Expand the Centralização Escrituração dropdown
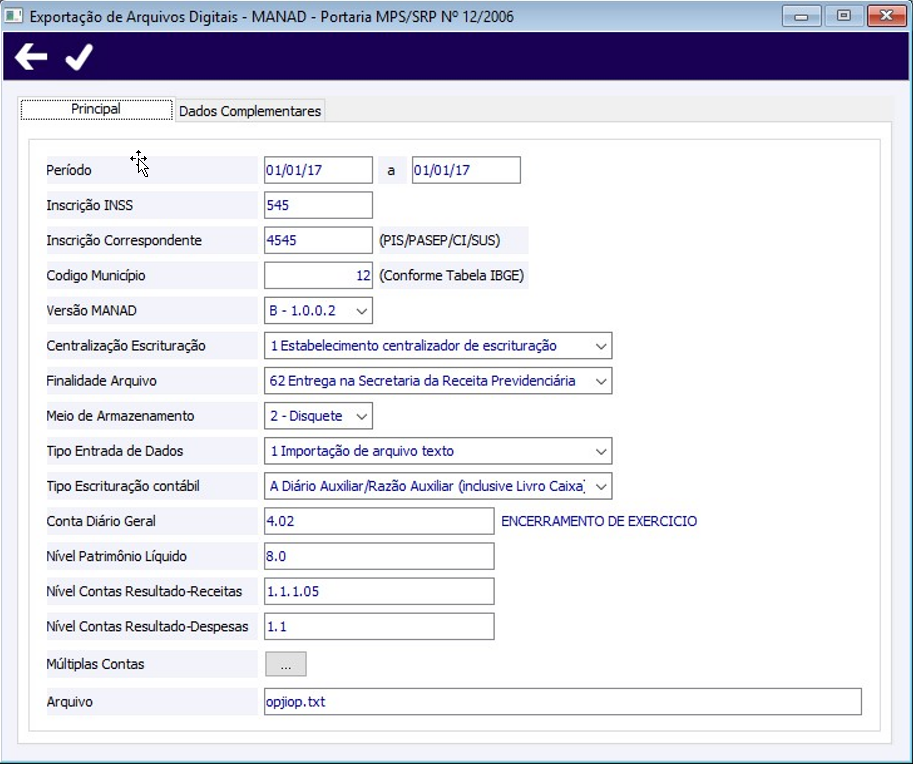Viewport: 913px width, 764px height. pyautogui.click(x=438, y=345)
